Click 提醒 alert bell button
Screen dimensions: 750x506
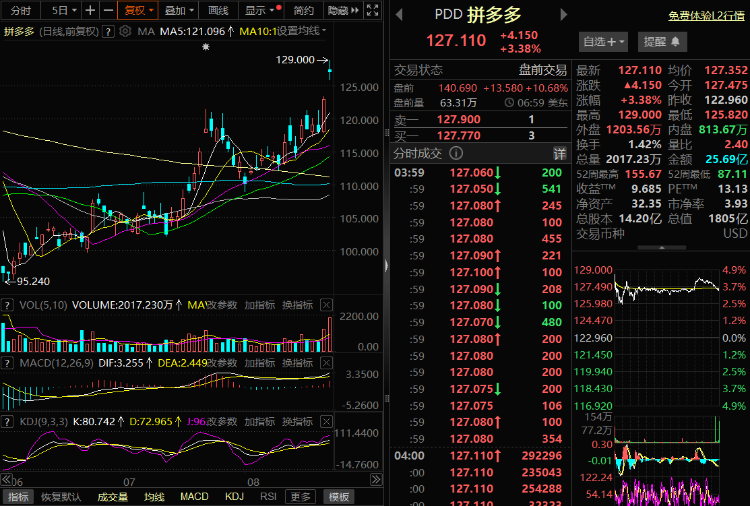[x=662, y=42]
